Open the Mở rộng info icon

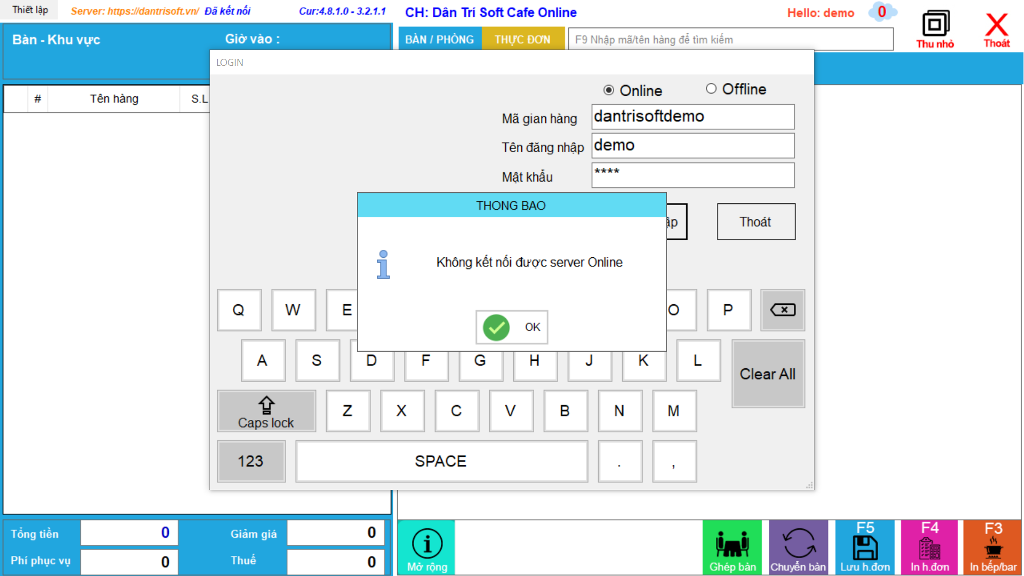click(x=426, y=547)
